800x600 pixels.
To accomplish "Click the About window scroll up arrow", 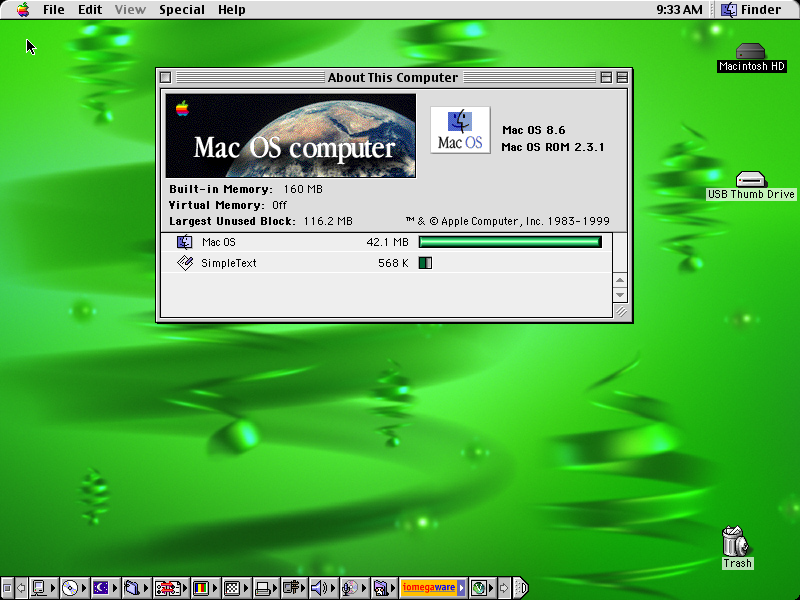I will (x=620, y=280).
